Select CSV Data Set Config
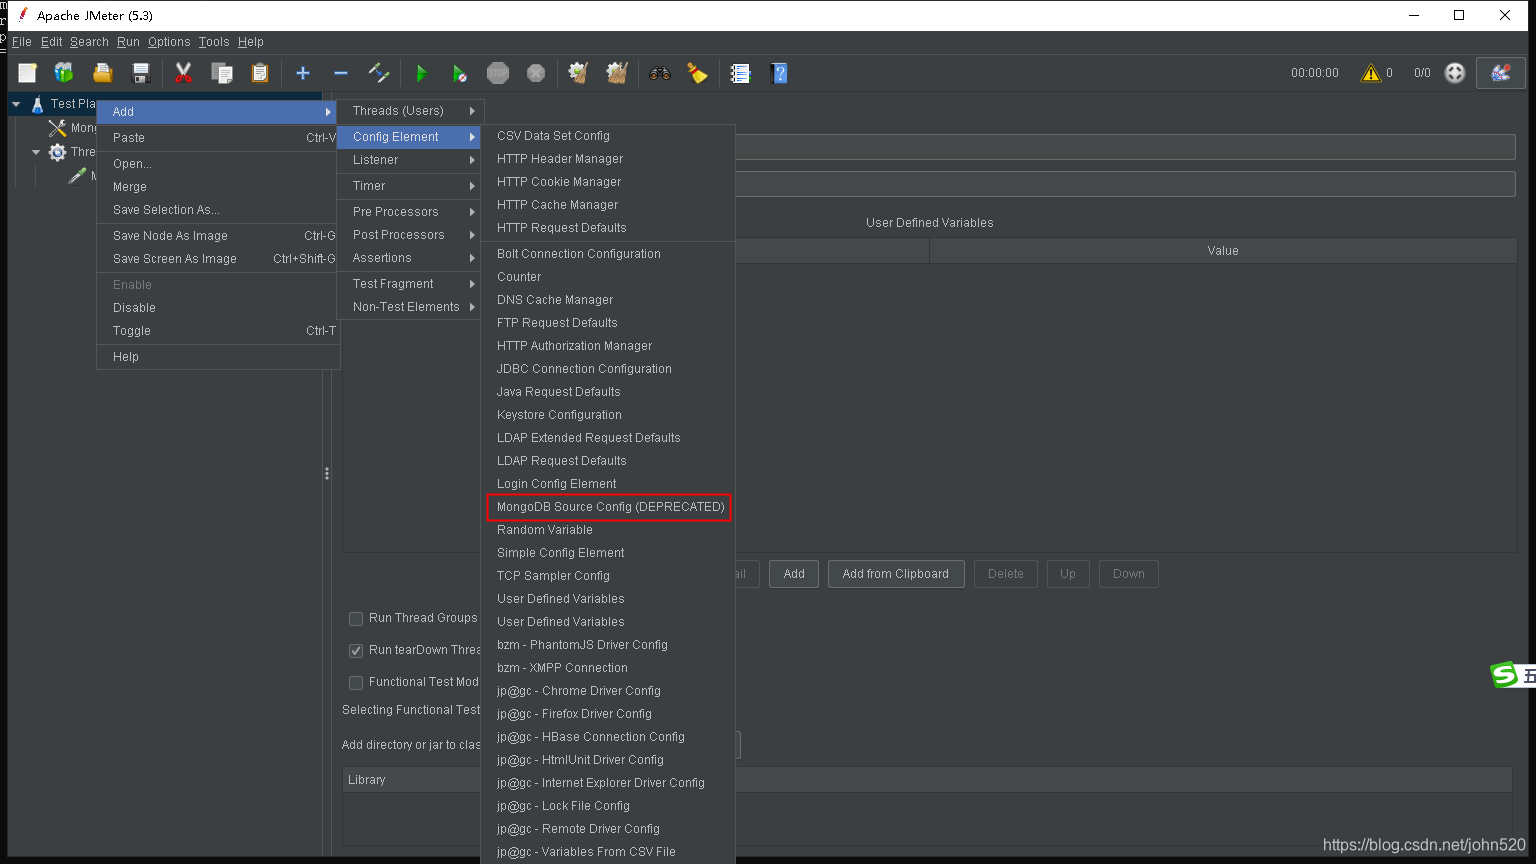Image resolution: width=1536 pixels, height=864 pixels. 608,136
